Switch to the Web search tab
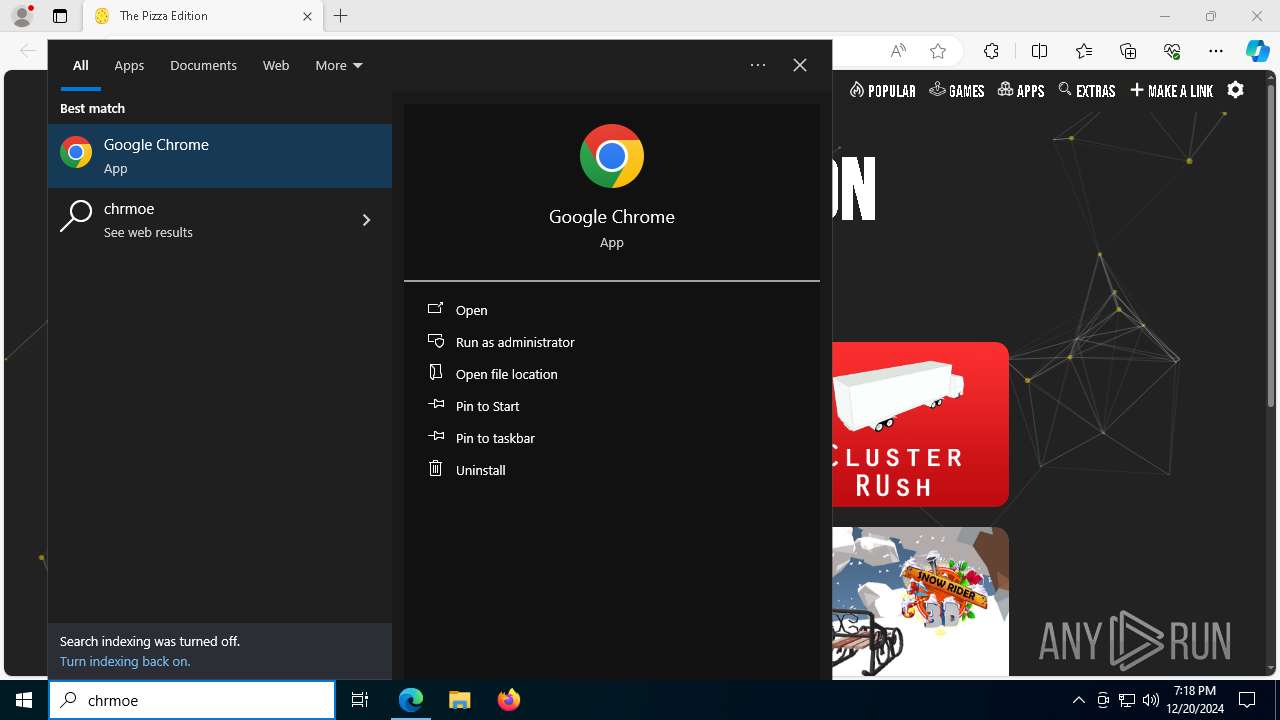Viewport: 1280px width, 720px height. click(276, 65)
